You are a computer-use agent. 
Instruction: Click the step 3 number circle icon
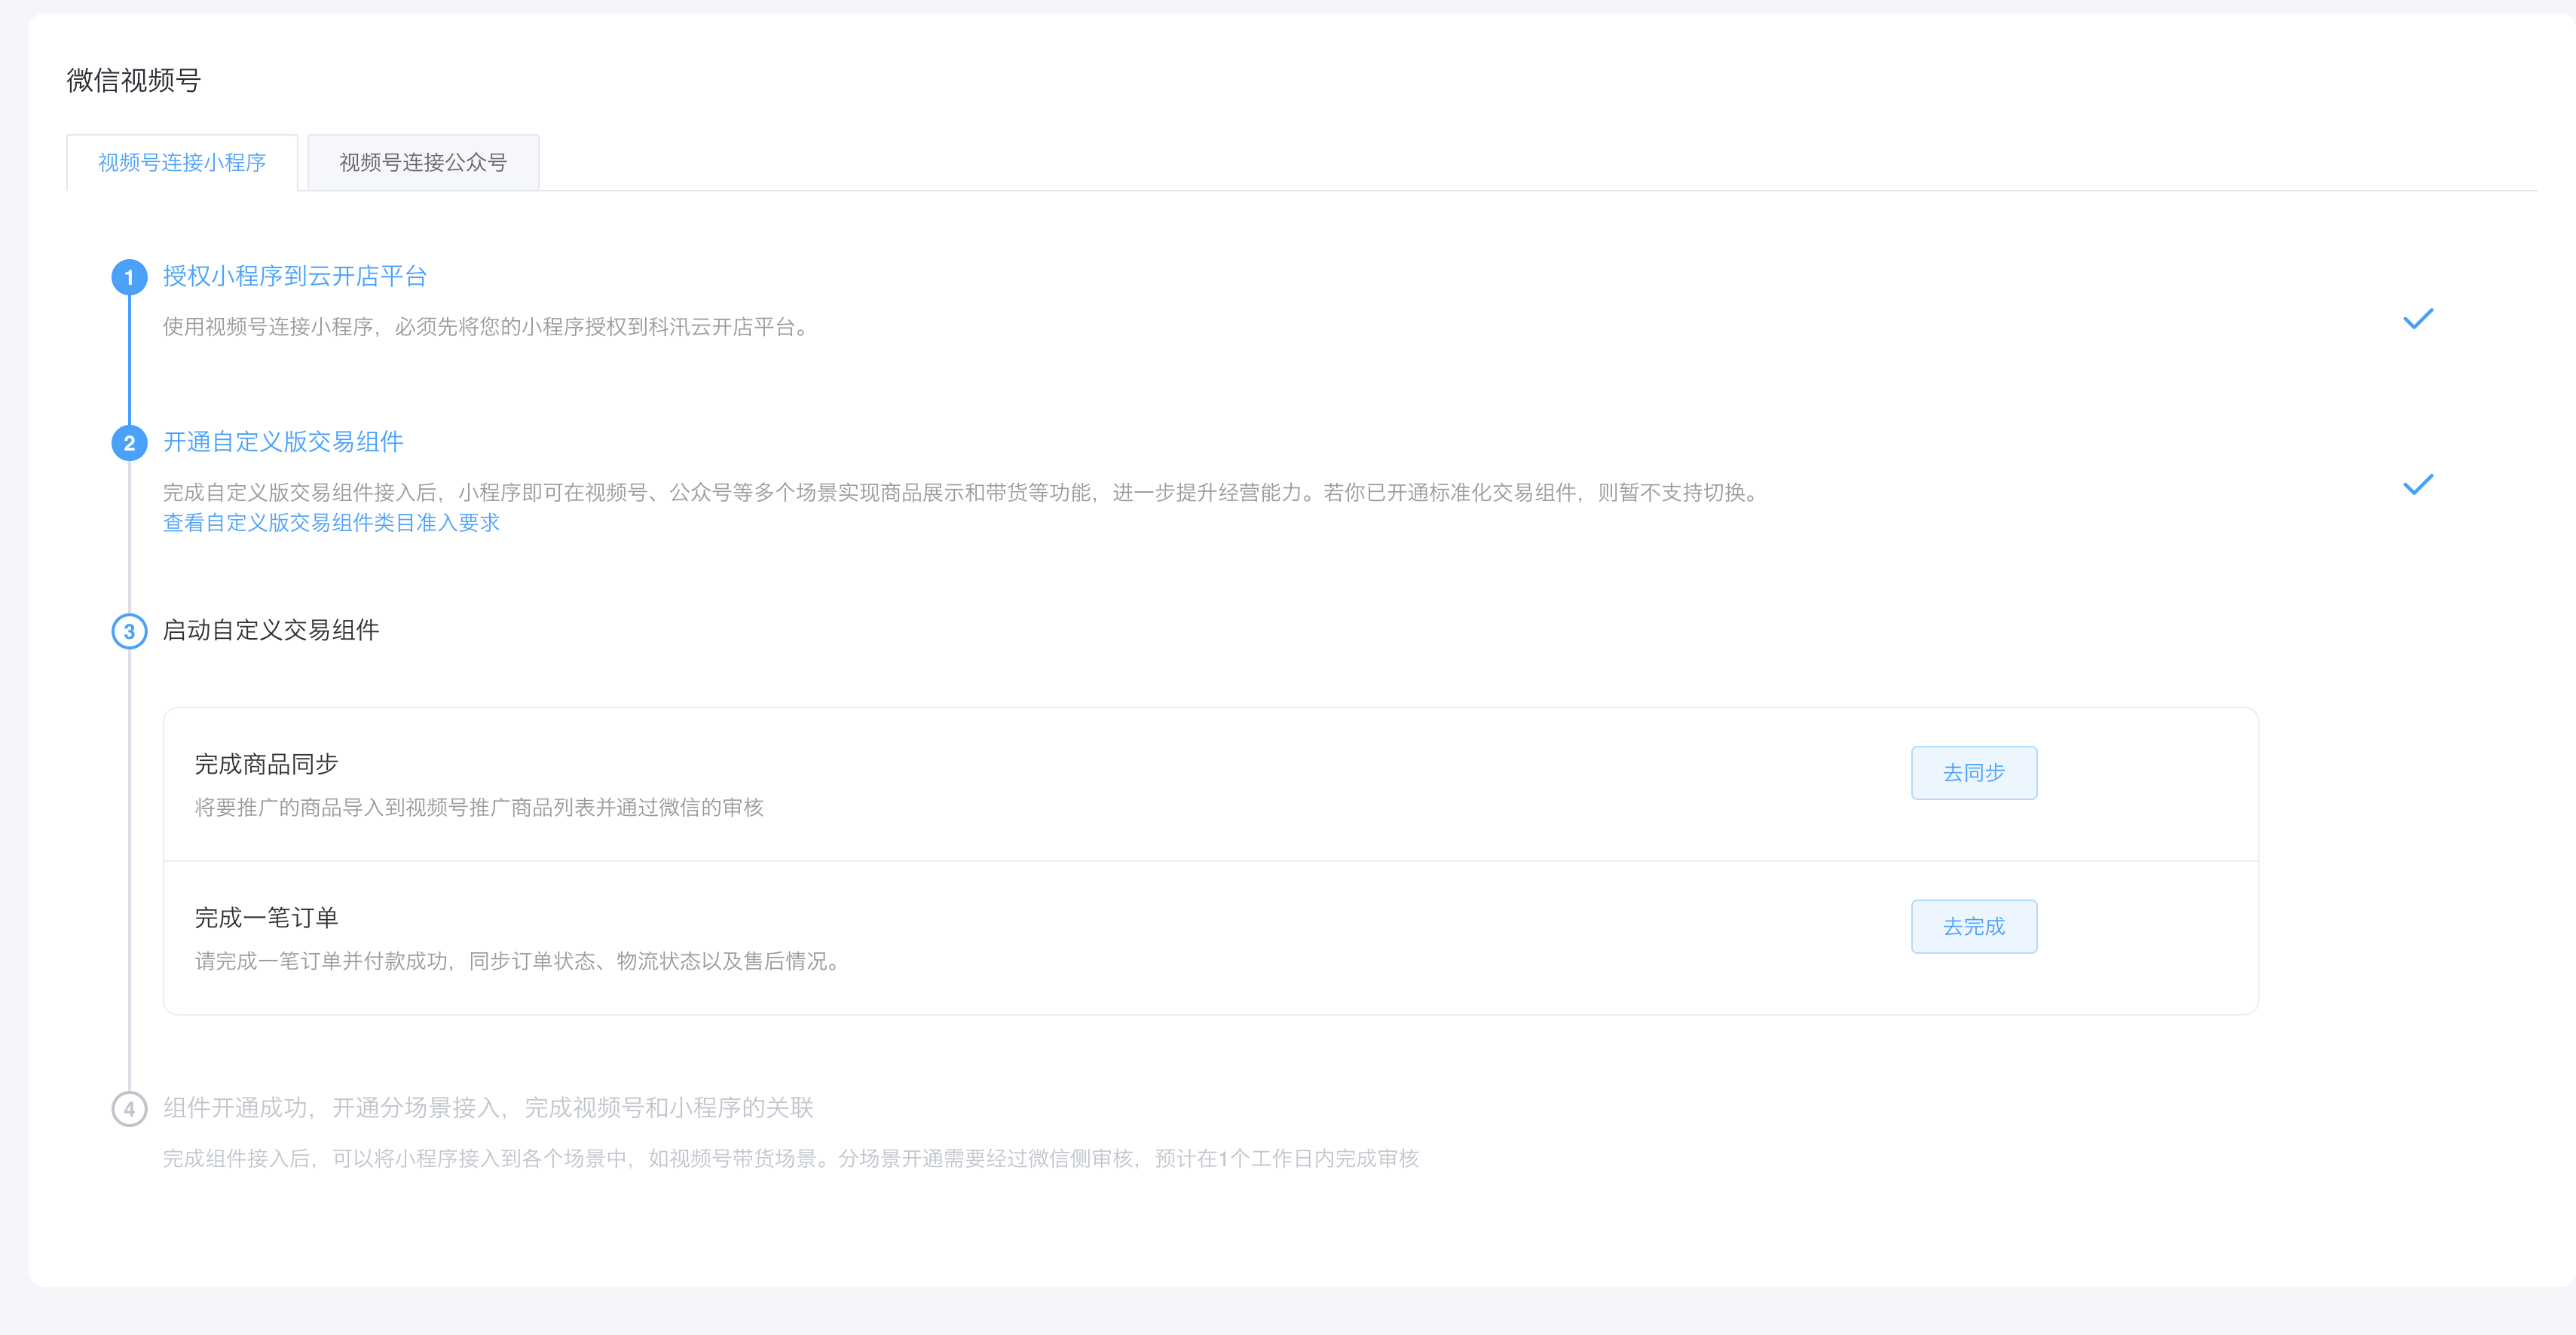(x=129, y=631)
